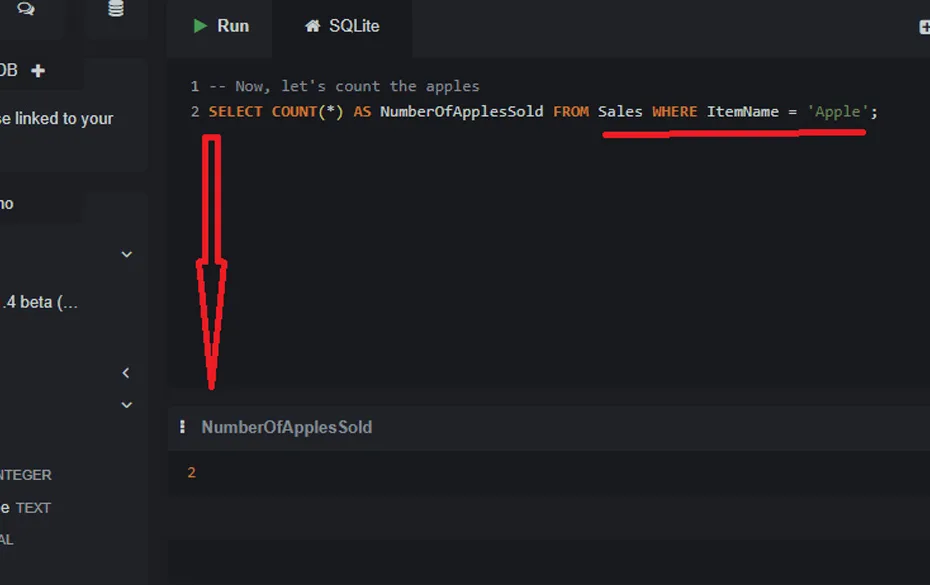Click the plus icon next to DB
The width and height of the screenshot is (930, 585).
(x=38, y=71)
